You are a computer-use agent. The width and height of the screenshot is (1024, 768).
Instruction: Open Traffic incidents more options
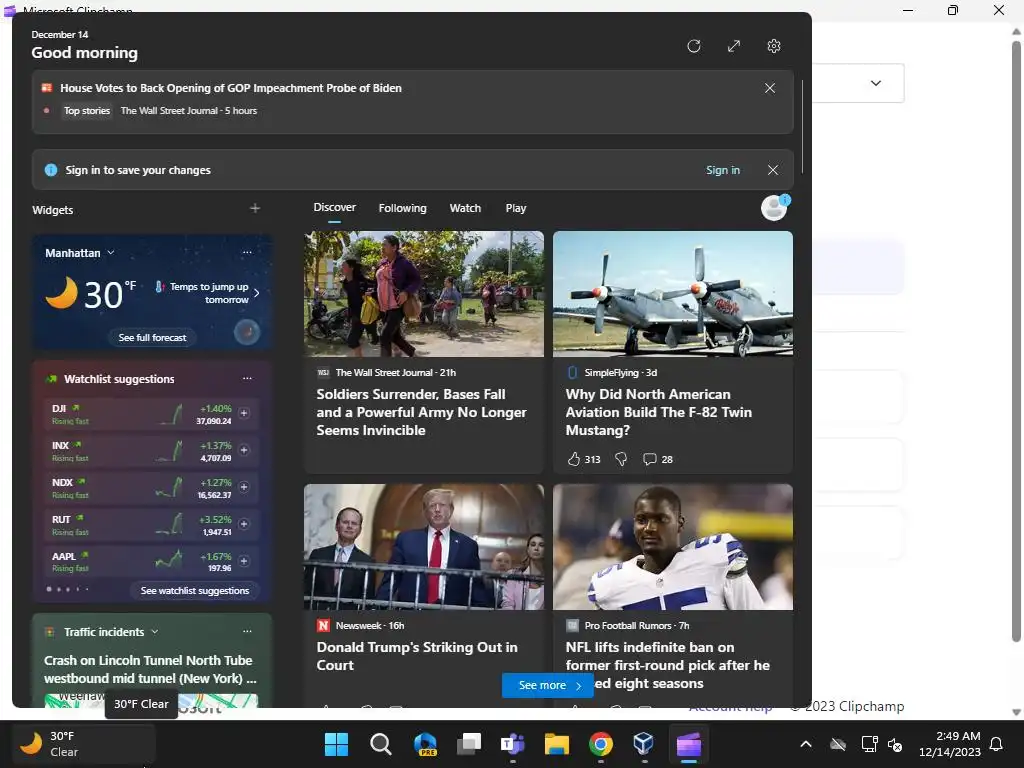(247, 631)
